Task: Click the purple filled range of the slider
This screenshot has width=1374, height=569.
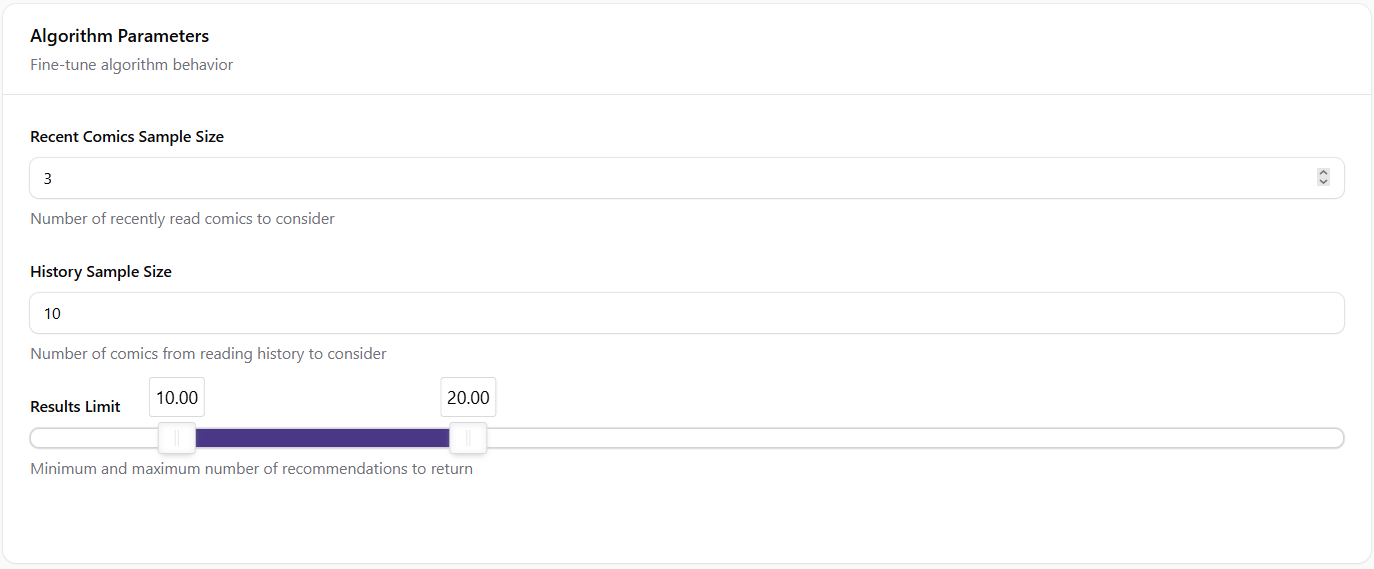Action: [322, 438]
